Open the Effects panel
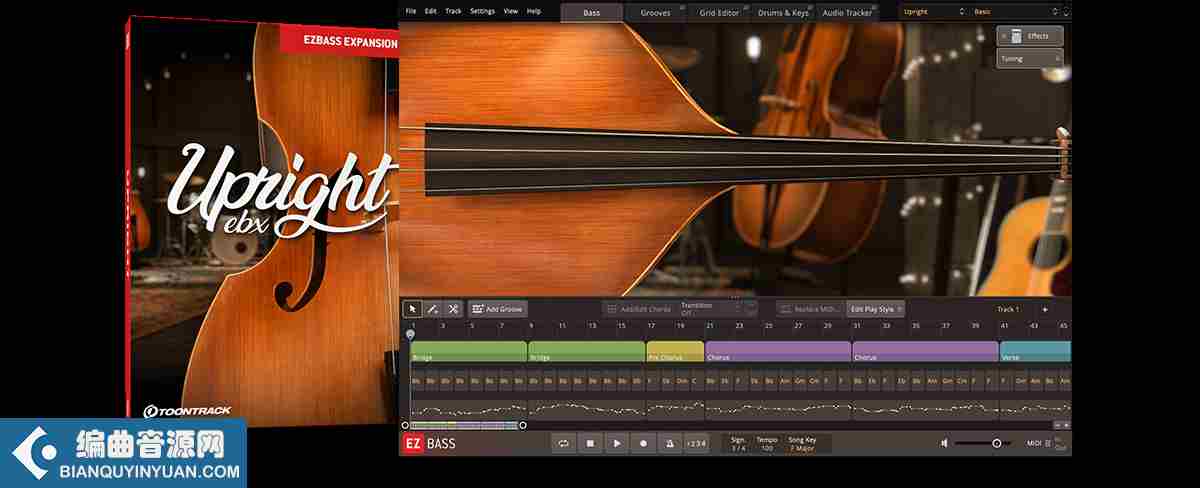The image size is (1200, 488). pyautogui.click(x=1030, y=36)
